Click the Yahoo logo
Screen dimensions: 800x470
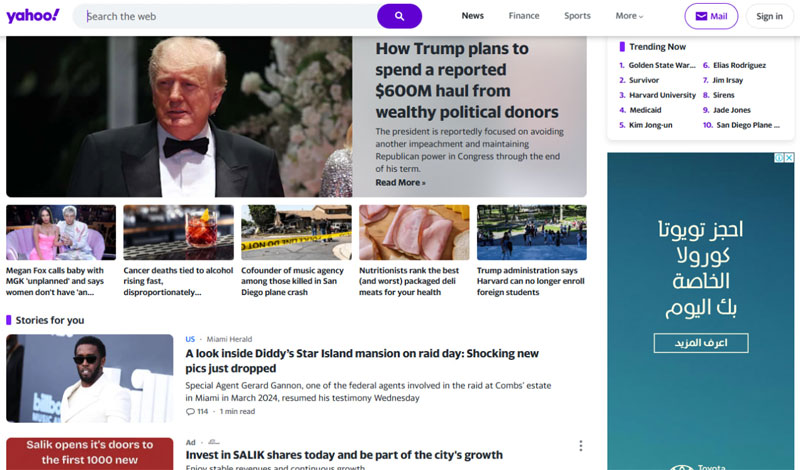[x=33, y=16]
